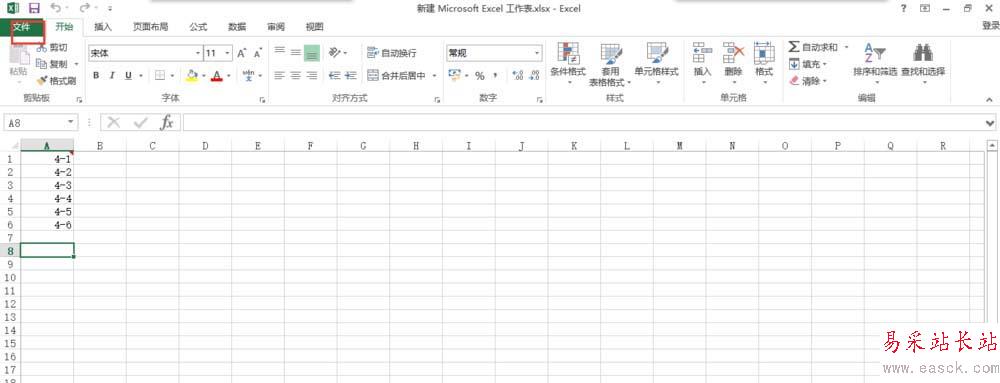Click AutoSum (自动求和)

pos(814,47)
